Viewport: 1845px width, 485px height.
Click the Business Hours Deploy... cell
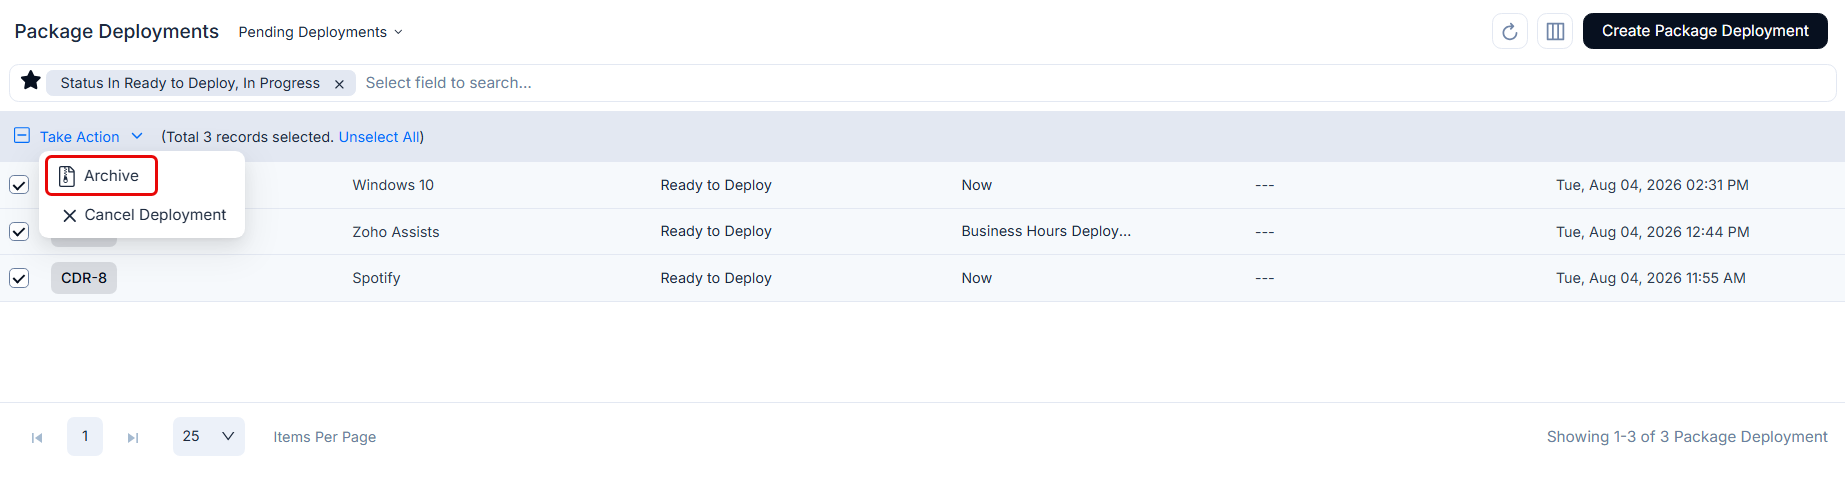1046,231
